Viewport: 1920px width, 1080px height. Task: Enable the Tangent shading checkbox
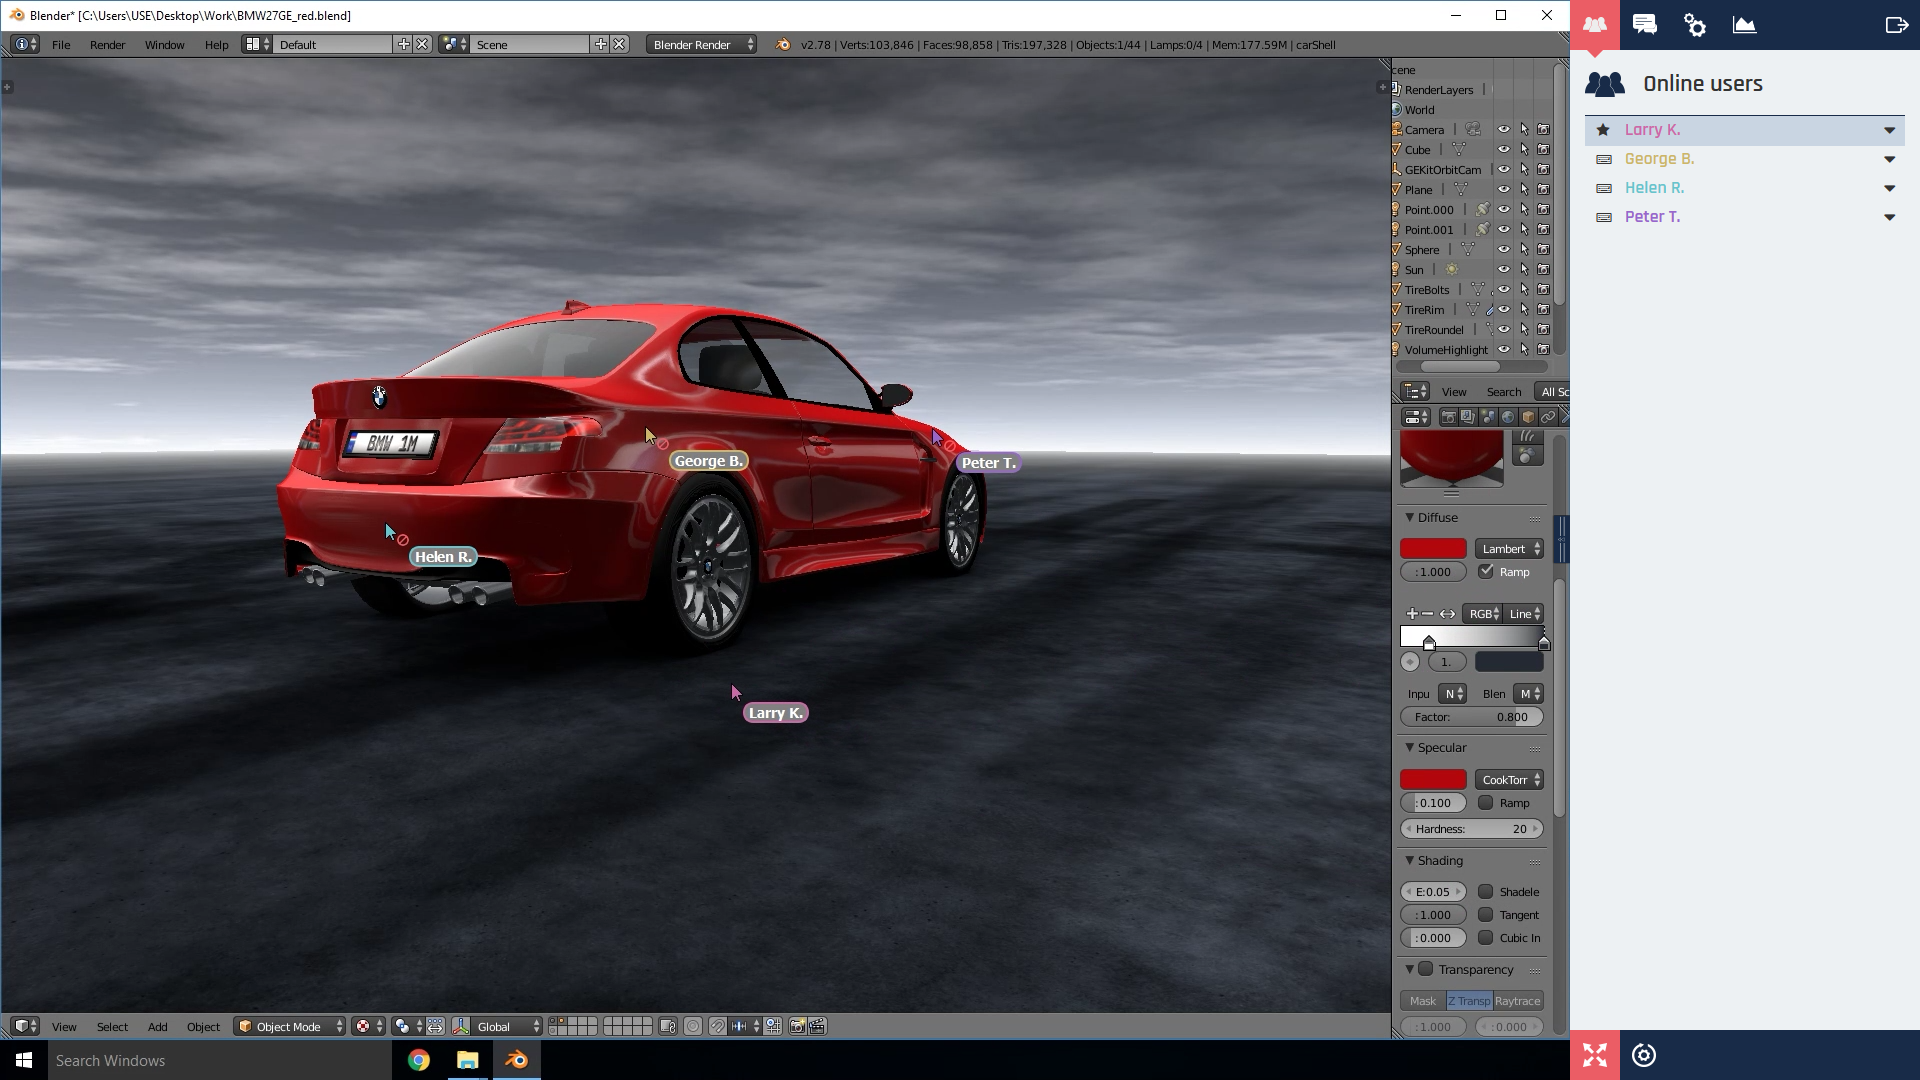pyautogui.click(x=1486, y=914)
